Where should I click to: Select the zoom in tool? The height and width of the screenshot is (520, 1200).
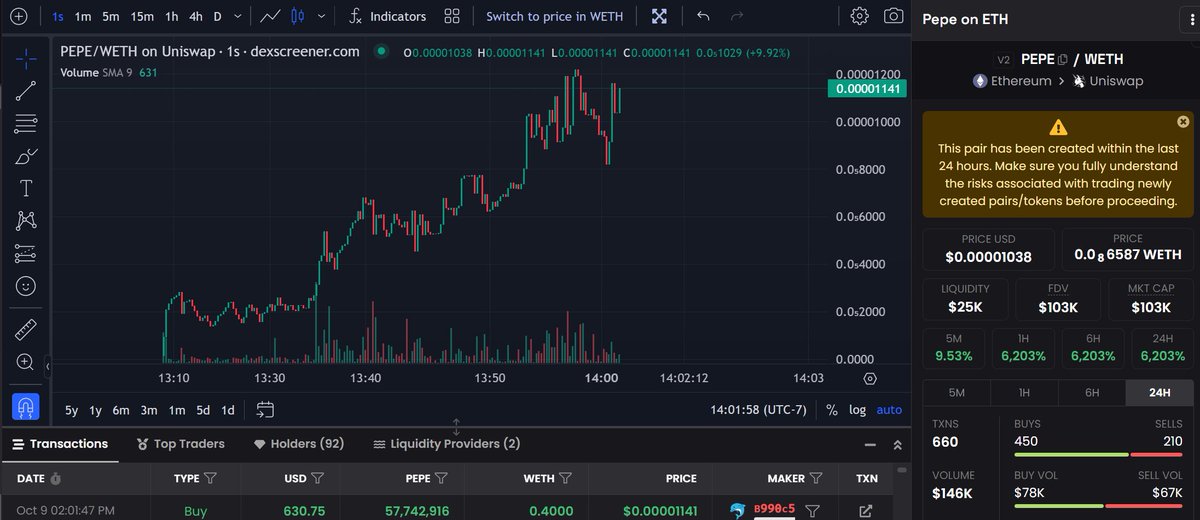(26, 362)
